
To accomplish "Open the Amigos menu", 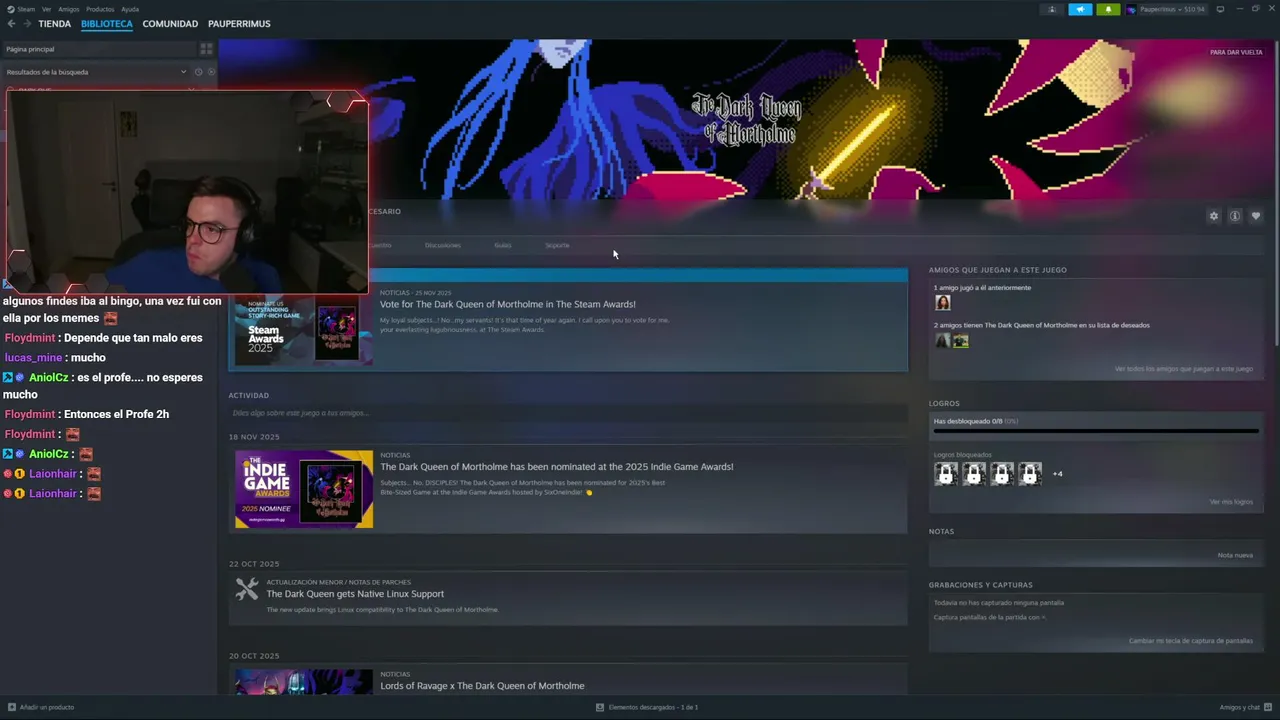I will [x=68, y=9].
